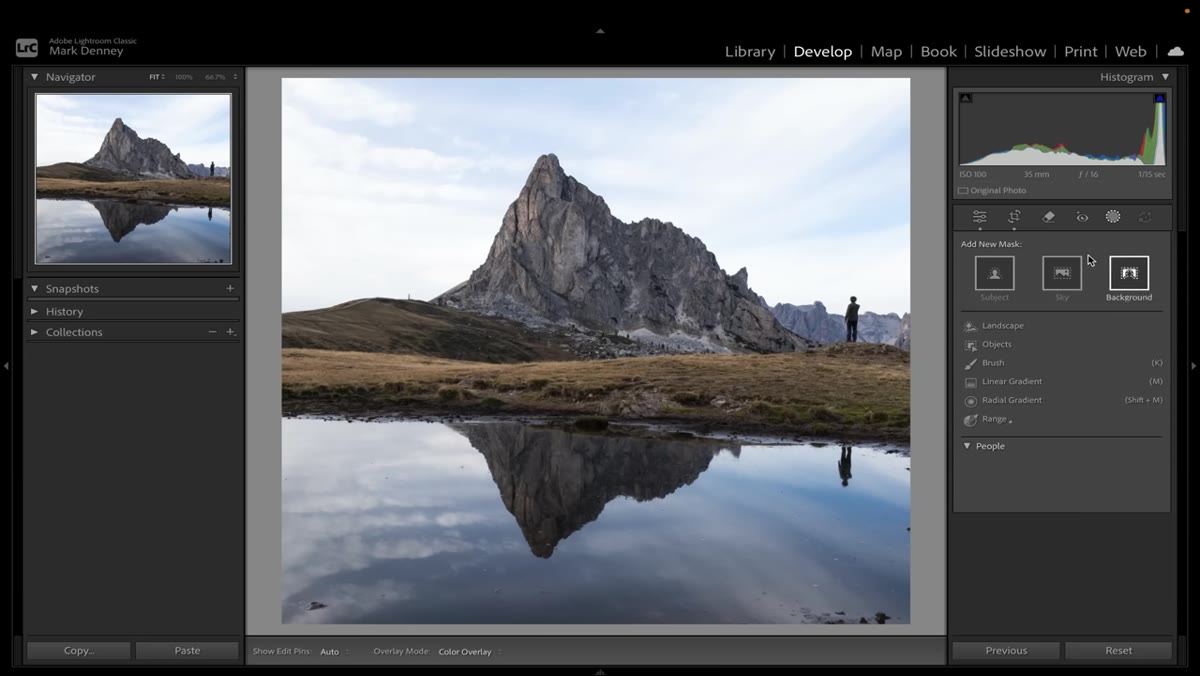This screenshot has width=1200, height=676.
Task: Create a Select Subject mask
Action: [994, 273]
